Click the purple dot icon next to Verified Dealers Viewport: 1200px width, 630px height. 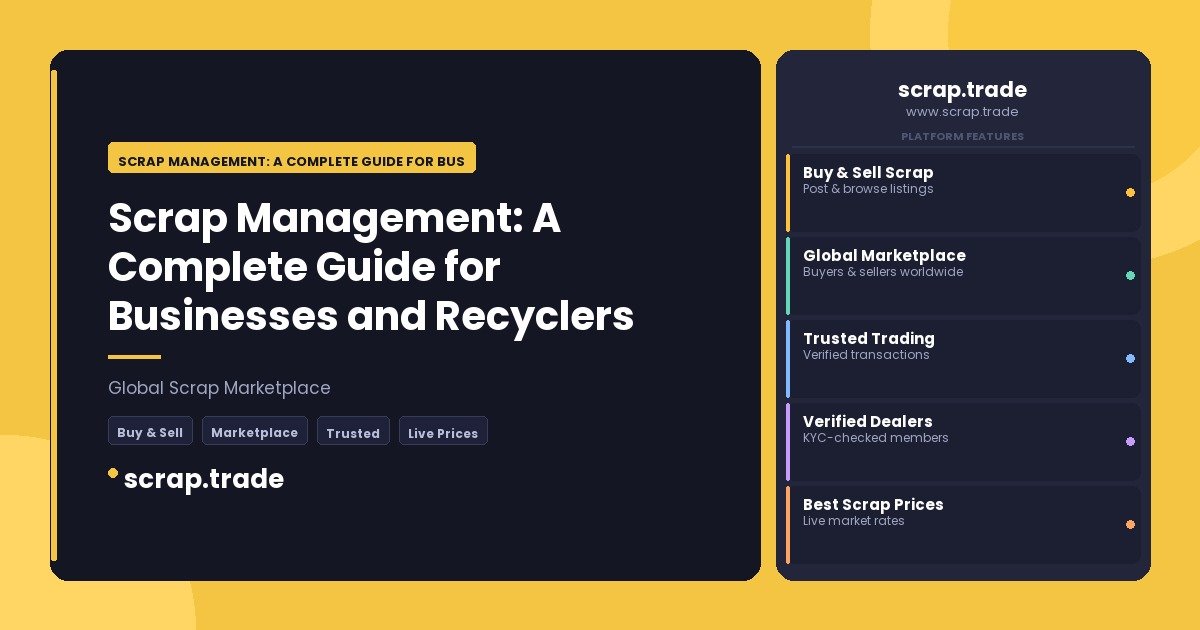pyautogui.click(x=1130, y=441)
